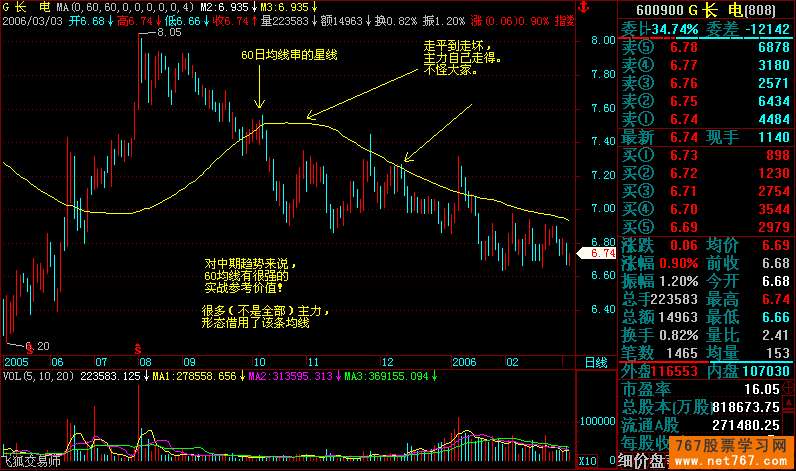Click the red S marker near 2005

point(28,346)
